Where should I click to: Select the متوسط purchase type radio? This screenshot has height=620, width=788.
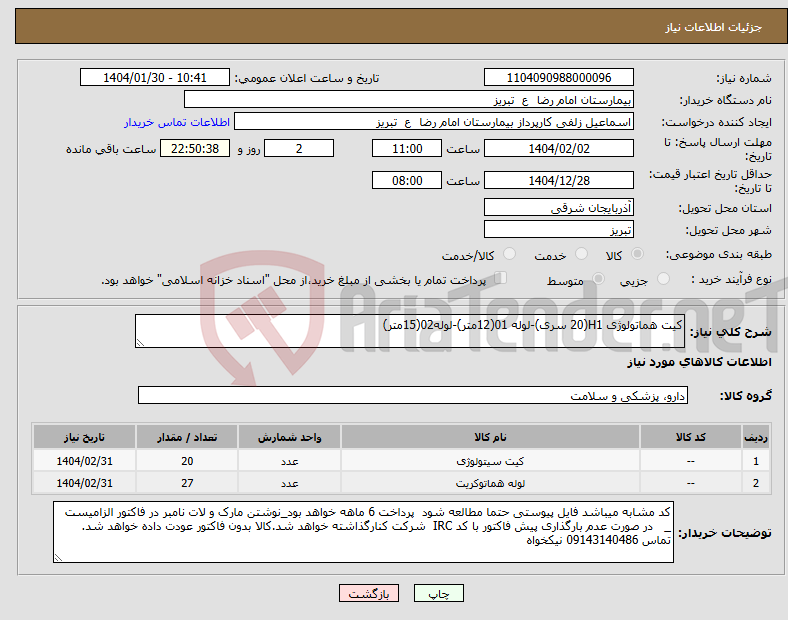[x=598, y=278]
